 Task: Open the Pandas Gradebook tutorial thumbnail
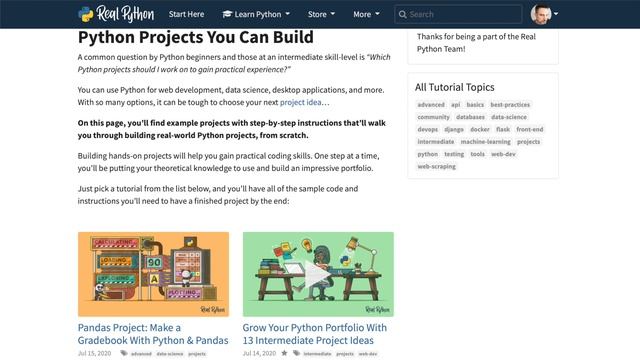(x=153, y=274)
